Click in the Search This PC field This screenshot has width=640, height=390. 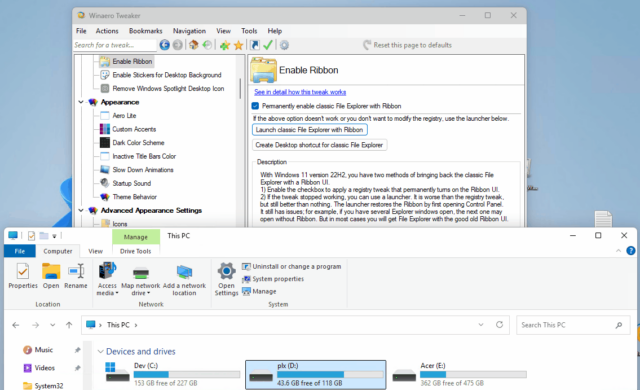[573, 325]
